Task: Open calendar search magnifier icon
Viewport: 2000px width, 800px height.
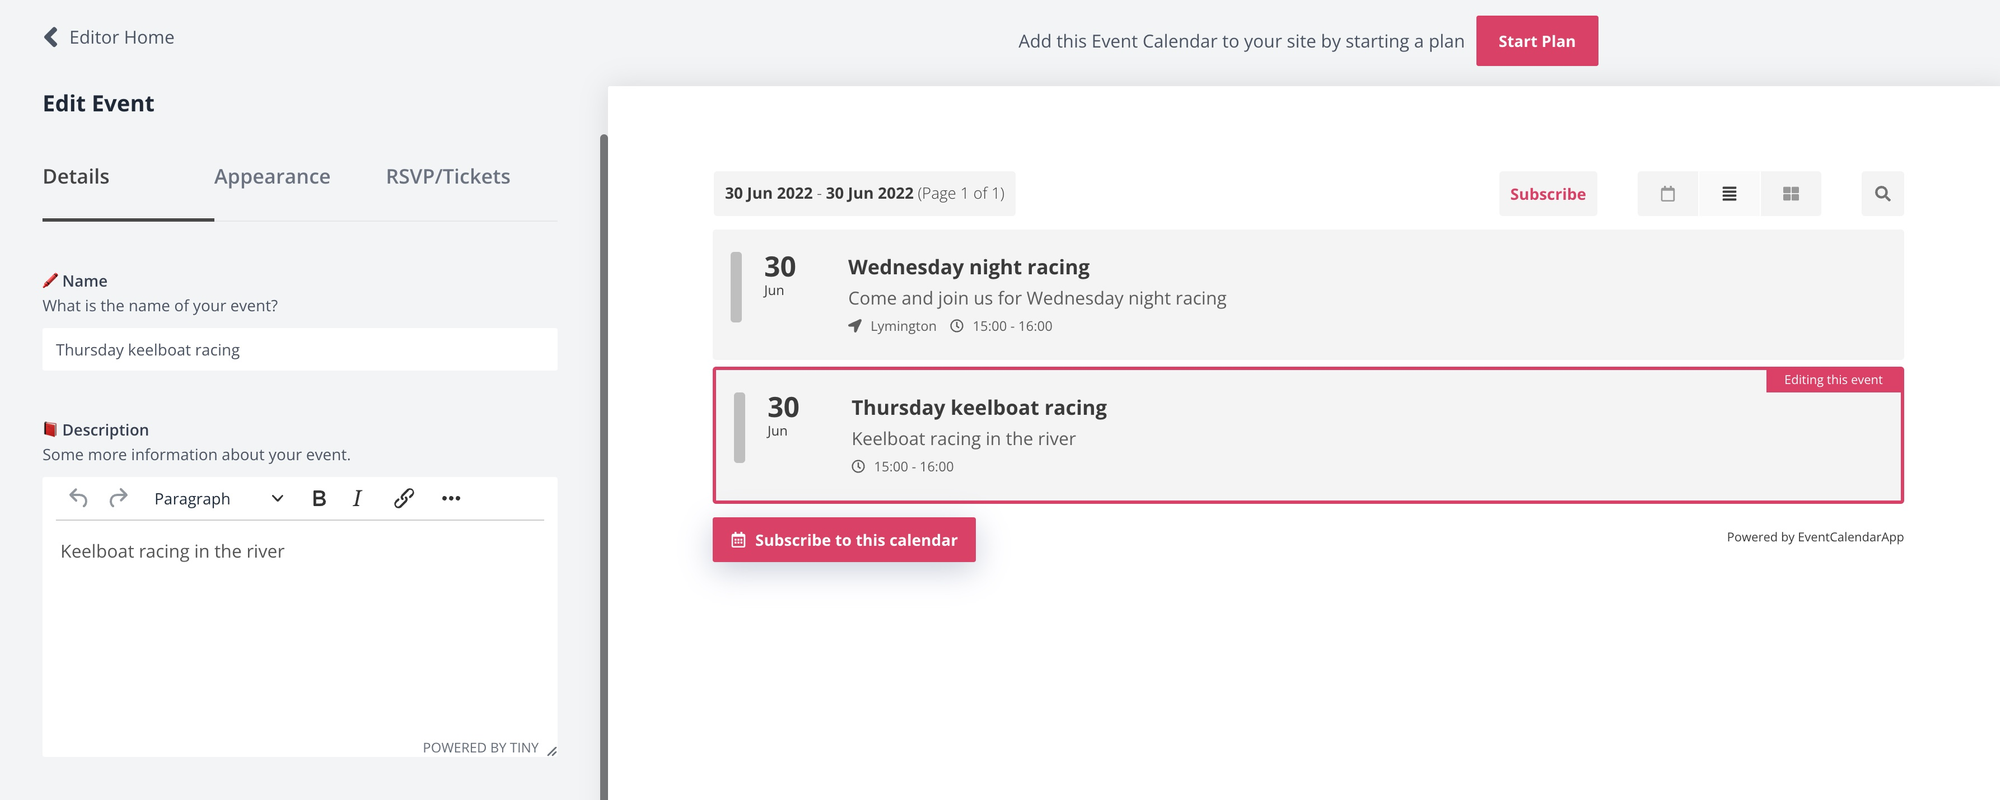Action: pyautogui.click(x=1882, y=194)
